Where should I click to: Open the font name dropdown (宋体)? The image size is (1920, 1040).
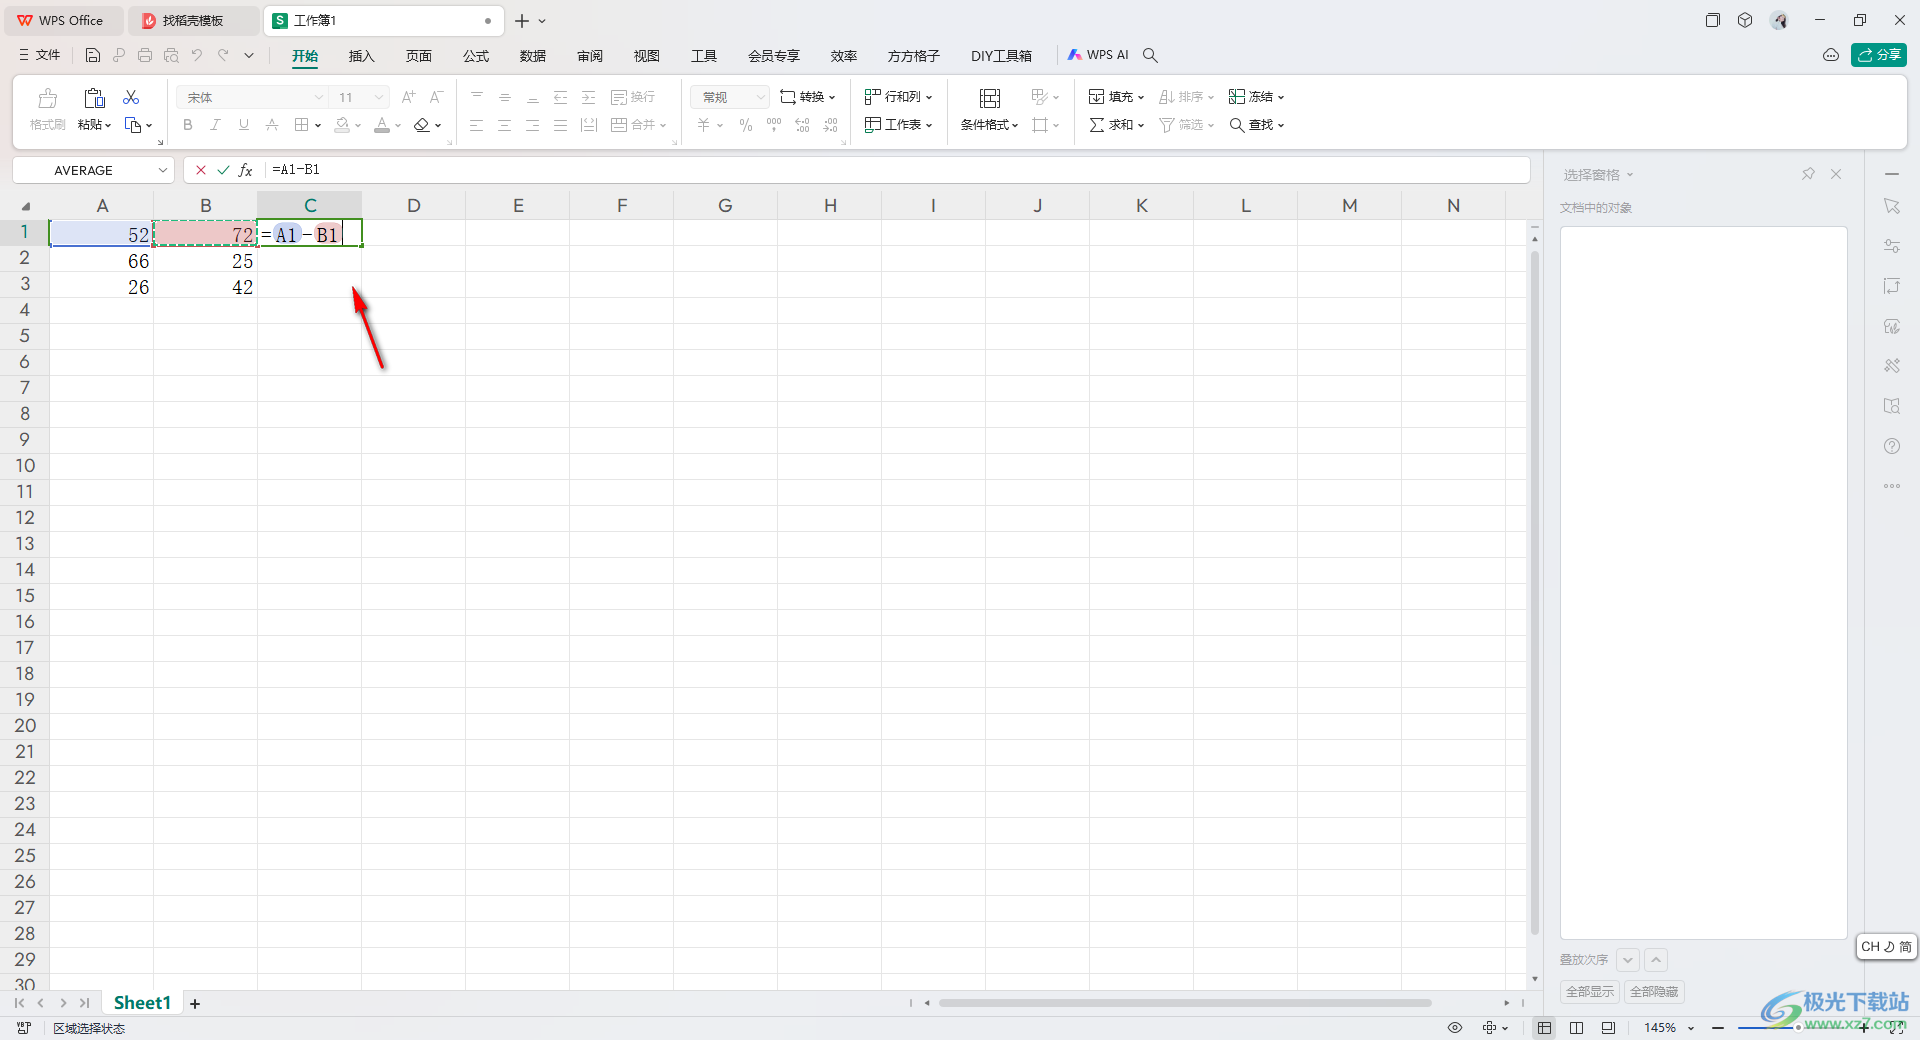[319, 97]
